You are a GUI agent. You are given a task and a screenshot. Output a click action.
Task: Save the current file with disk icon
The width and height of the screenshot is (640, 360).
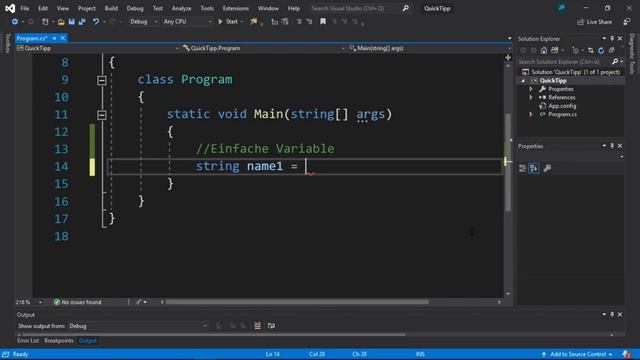[71, 22]
